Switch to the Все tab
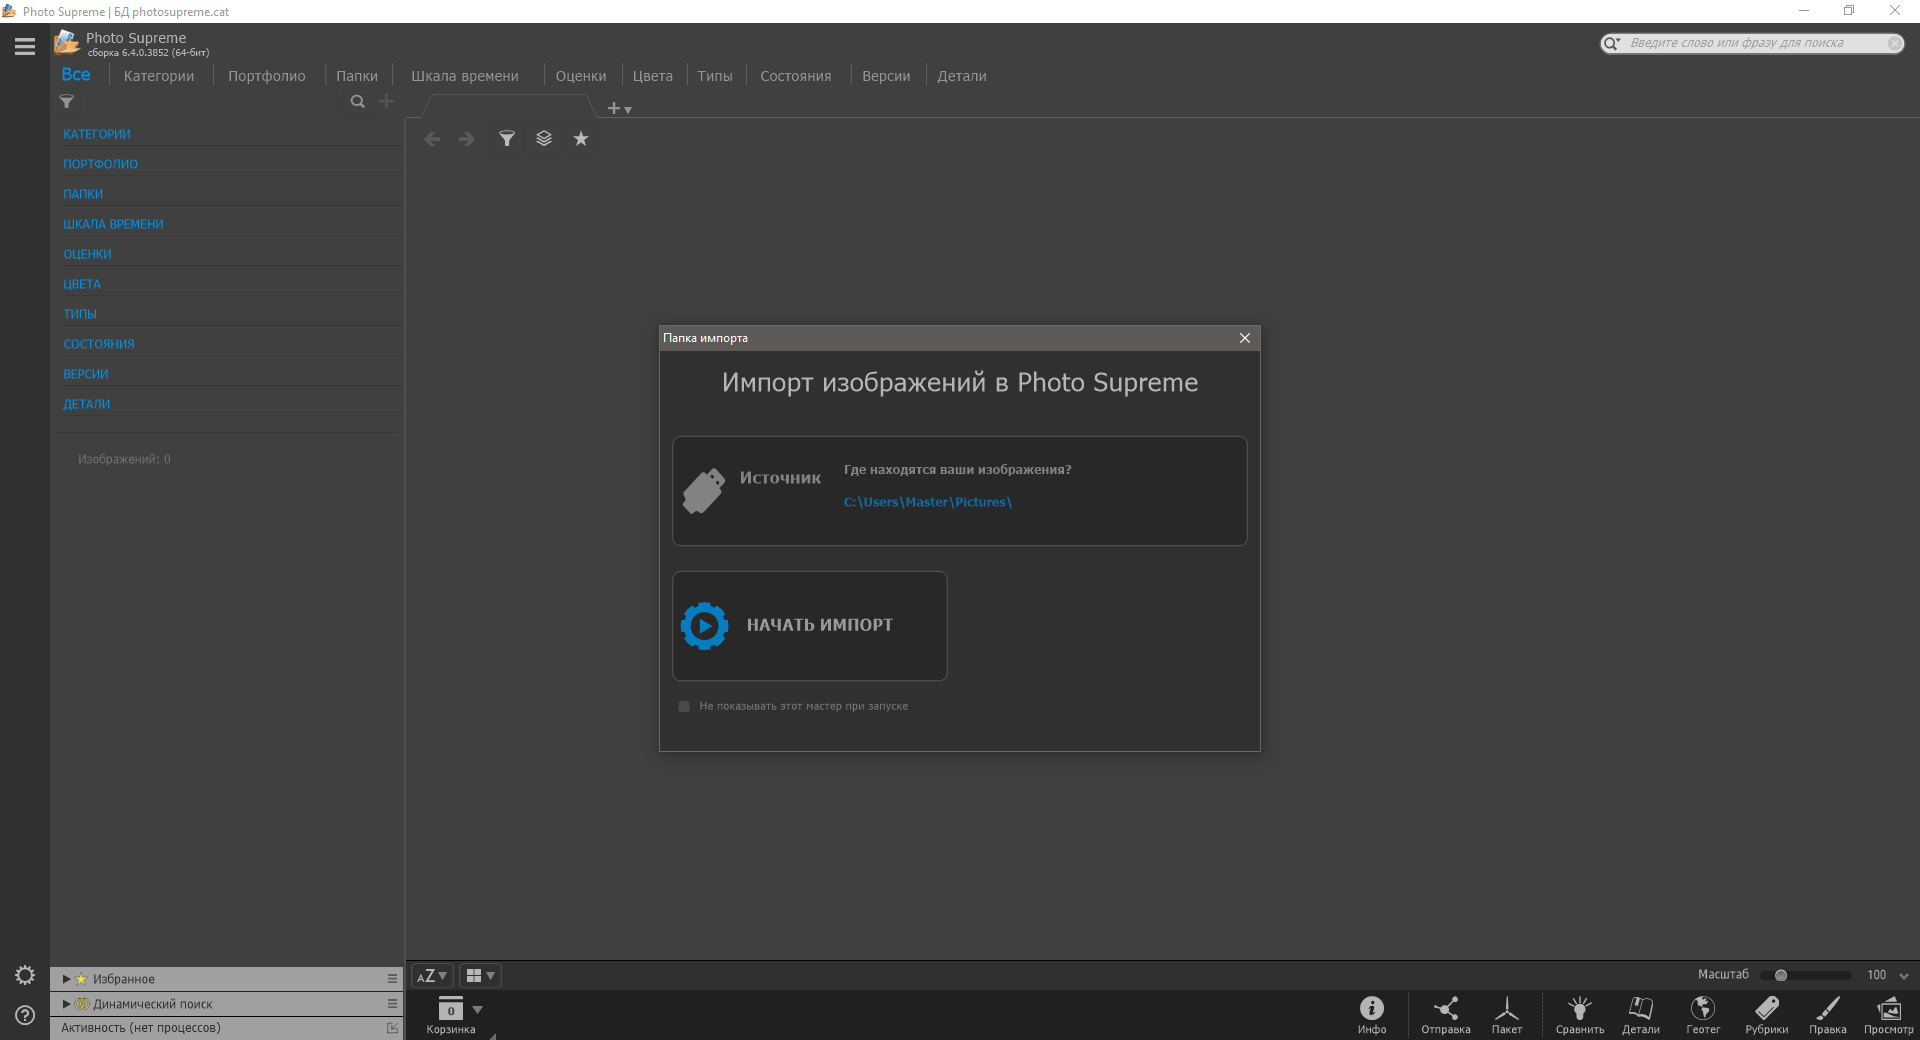The width and height of the screenshot is (1920, 1040). coord(76,75)
